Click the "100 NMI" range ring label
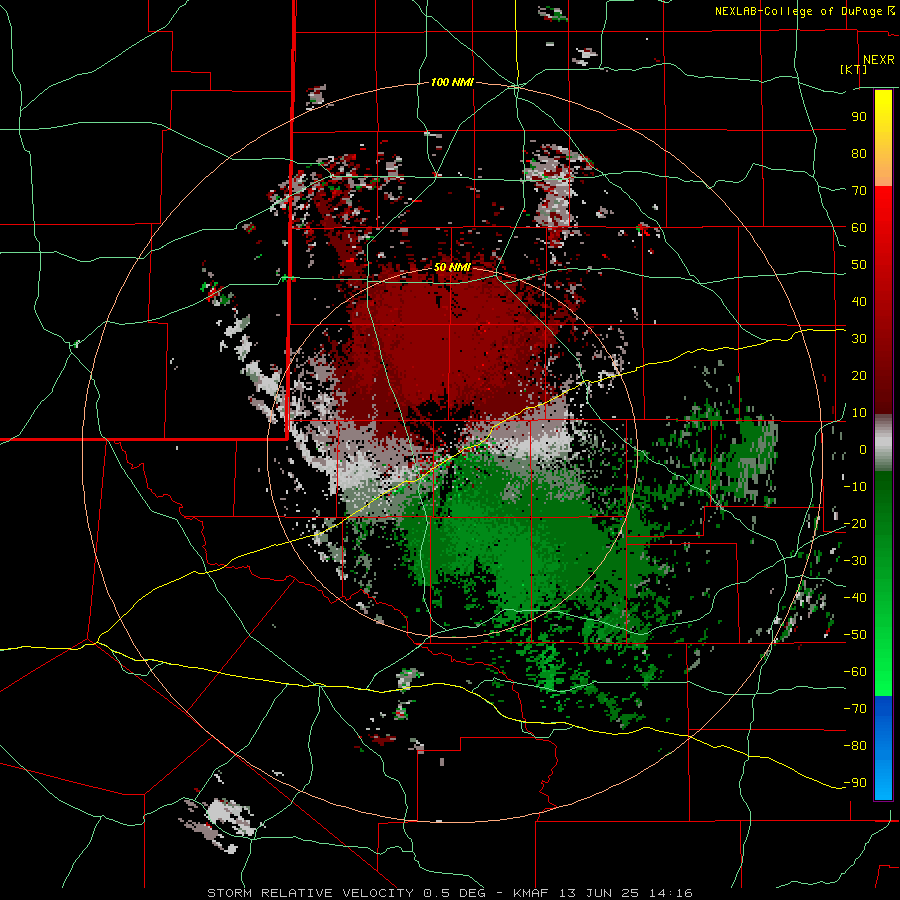This screenshot has width=900, height=900. click(x=452, y=83)
